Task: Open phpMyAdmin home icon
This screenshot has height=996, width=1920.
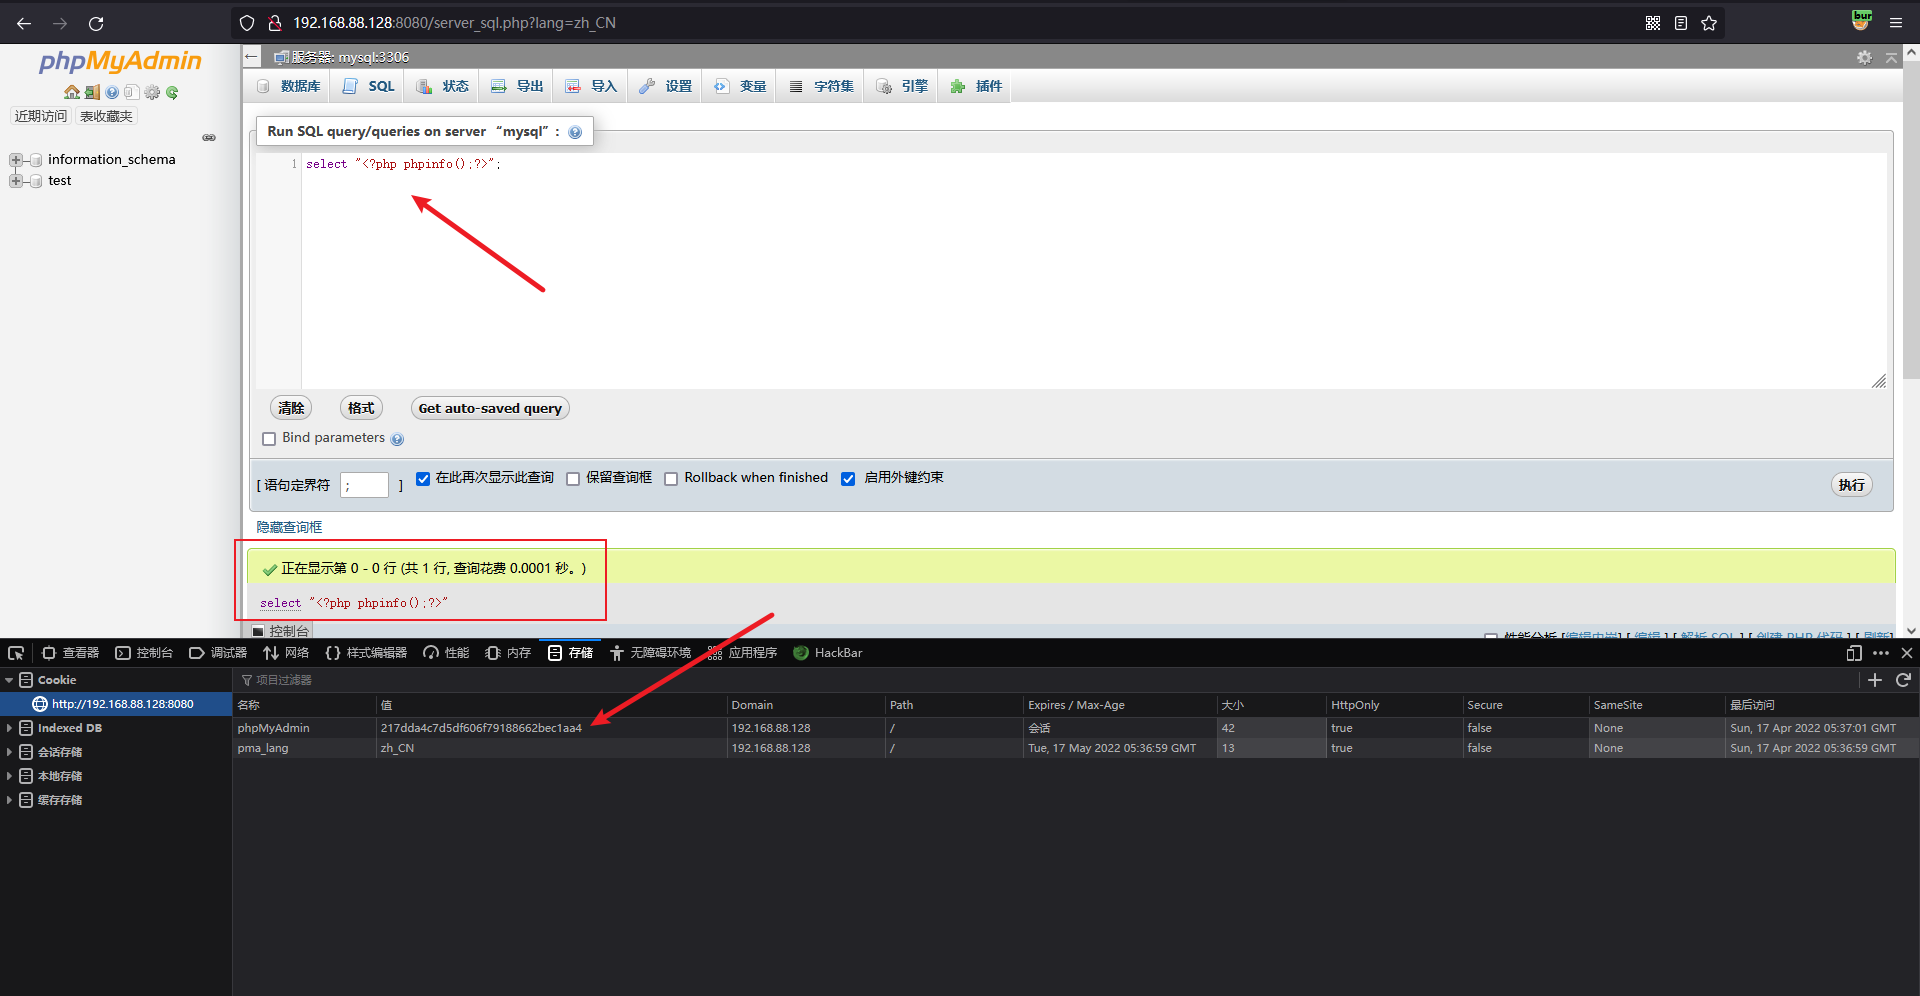Action: click(72, 92)
